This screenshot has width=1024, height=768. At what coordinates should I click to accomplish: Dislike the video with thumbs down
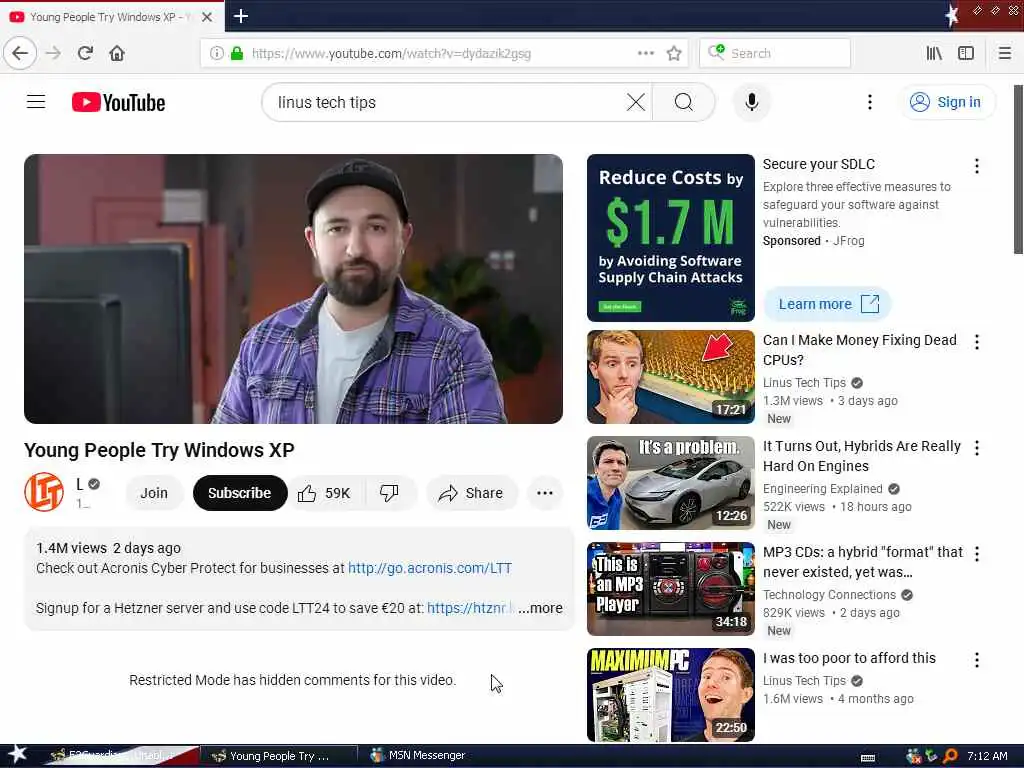pyautogui.click(x=389, y=493)
